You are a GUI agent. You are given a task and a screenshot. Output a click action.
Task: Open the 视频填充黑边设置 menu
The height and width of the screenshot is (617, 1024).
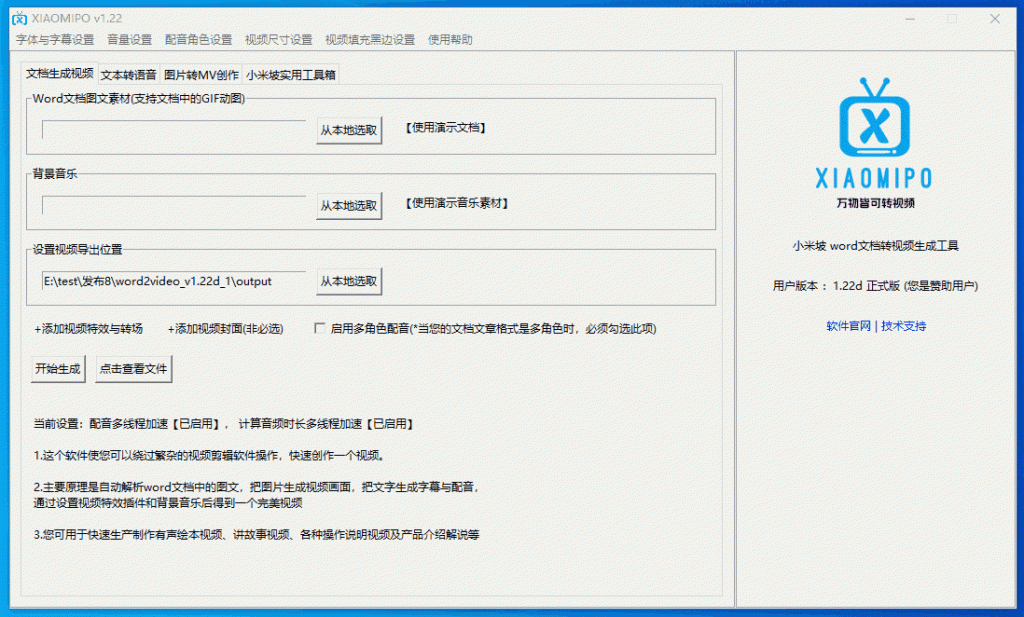[370, 40]
